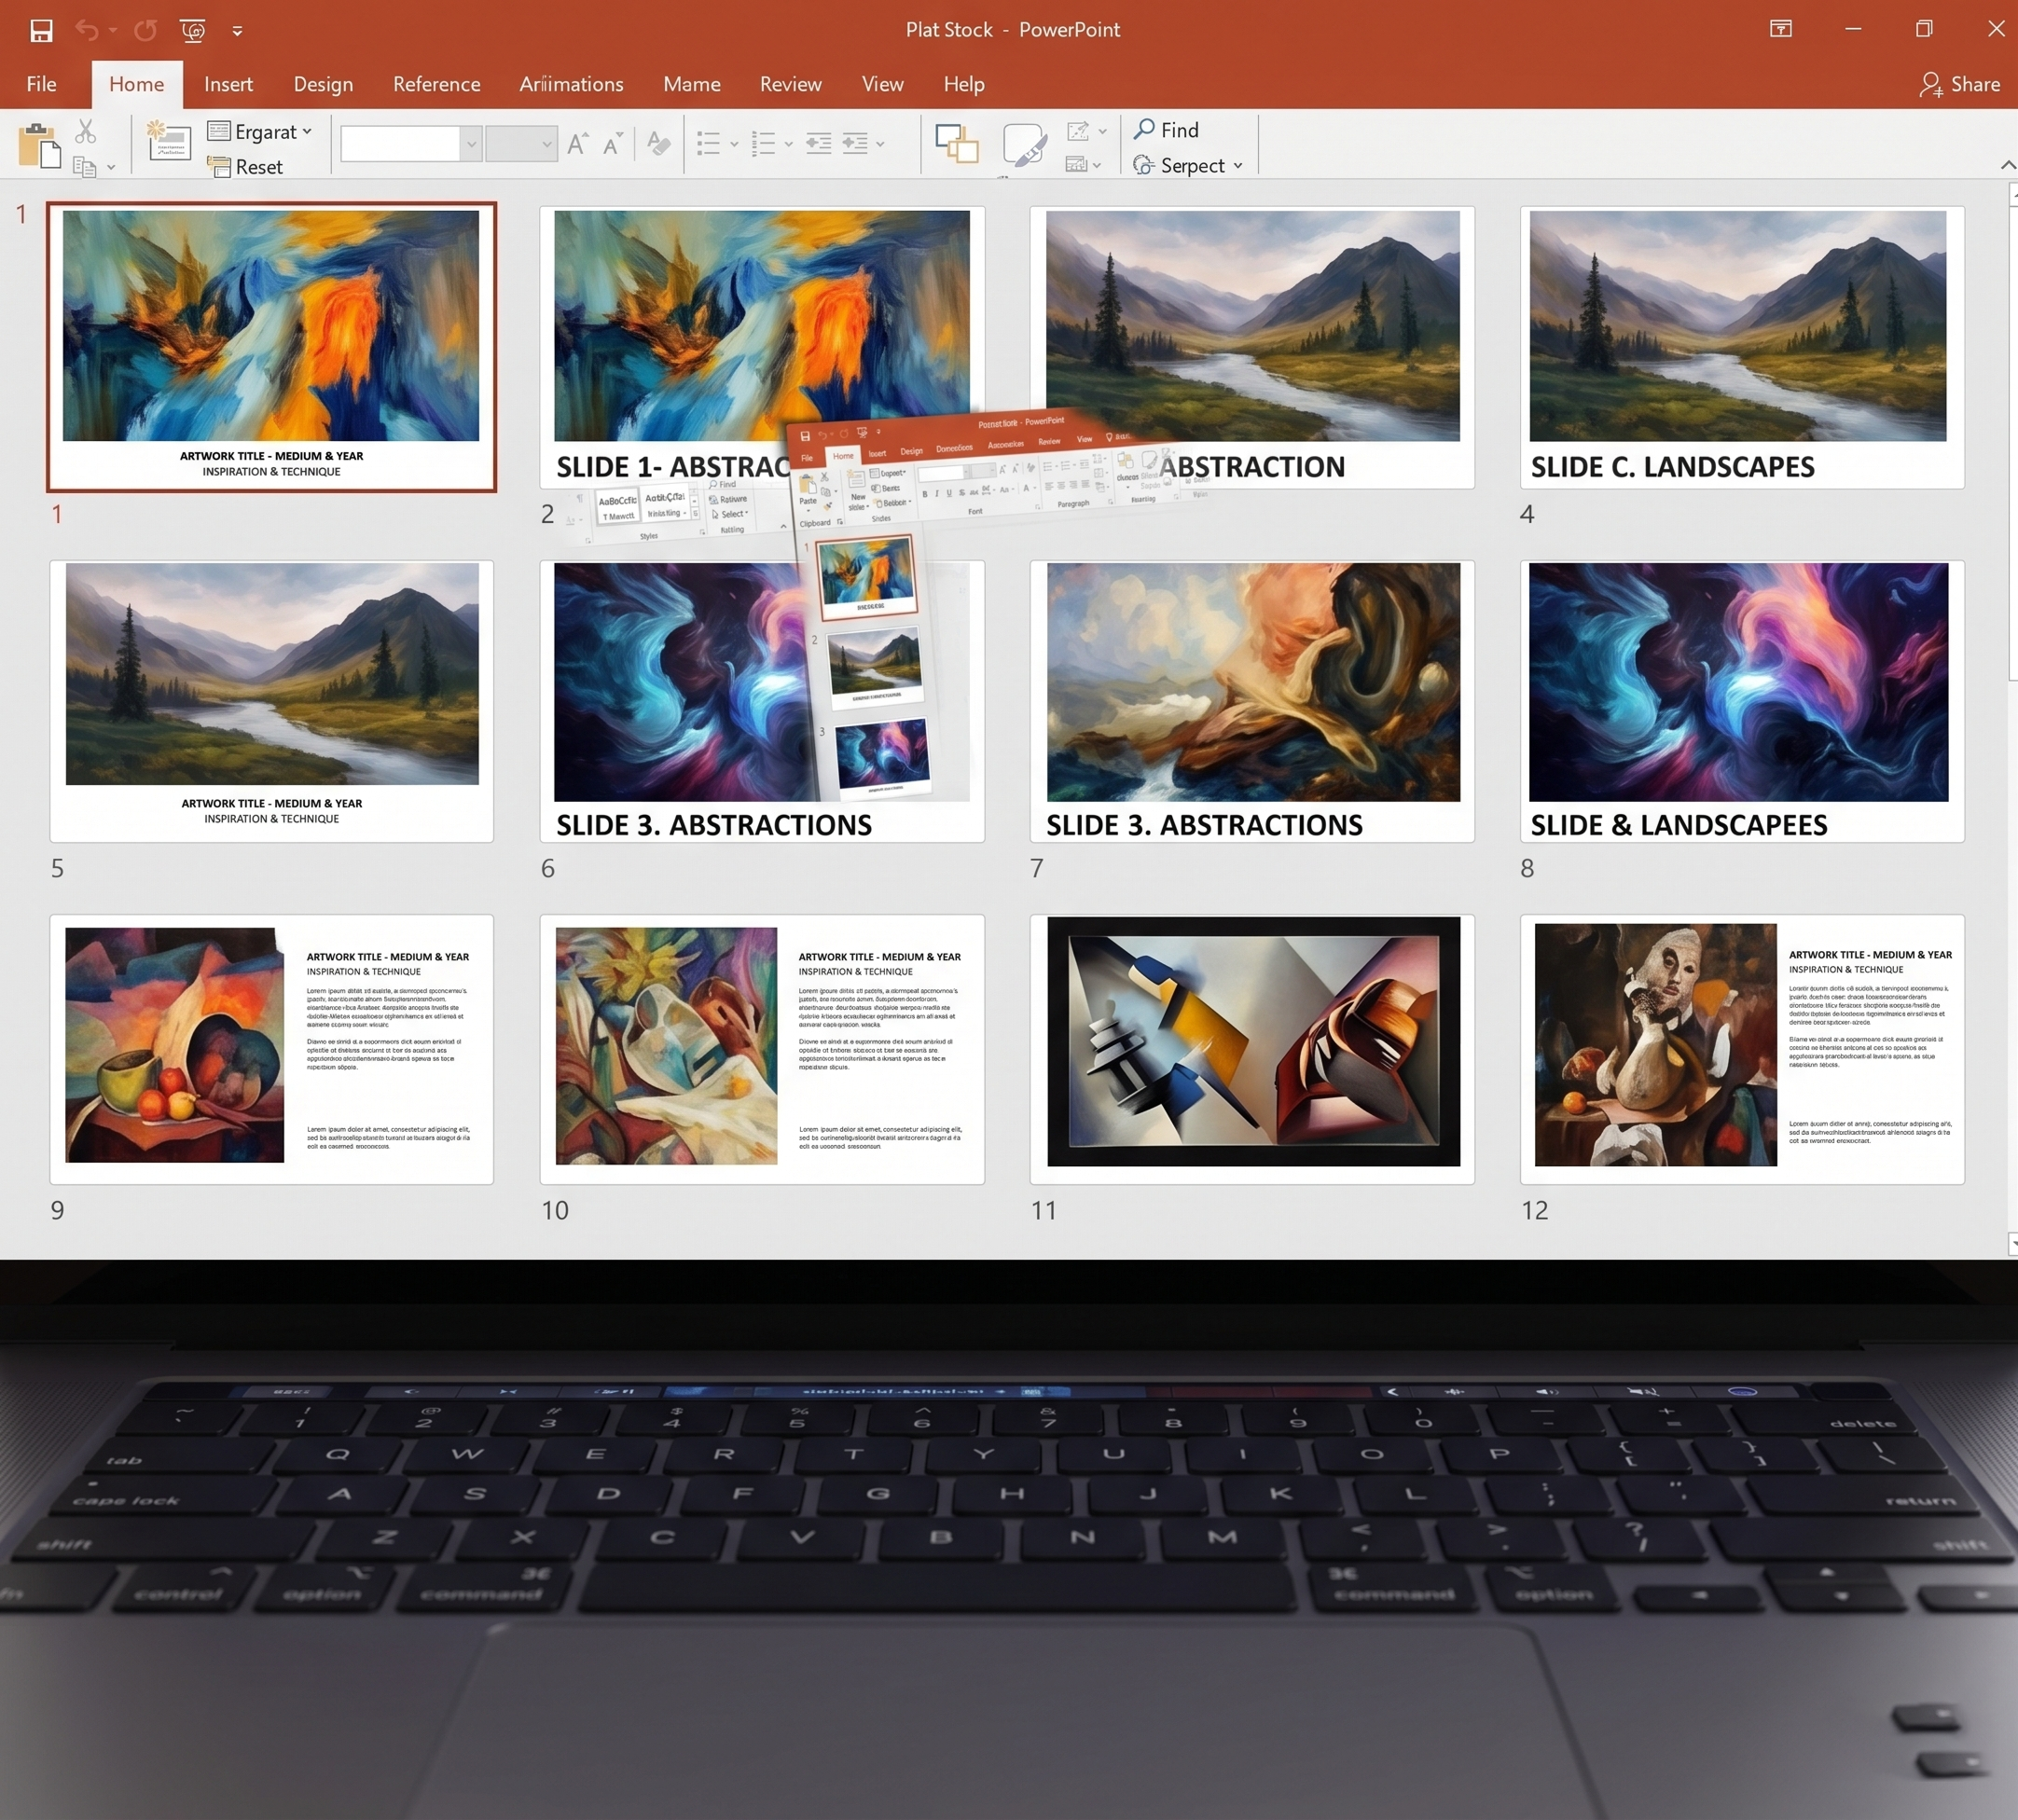Screen dimensions: 2018x1820
Task: Switch to the Insert tab
Action: [228, 84]
